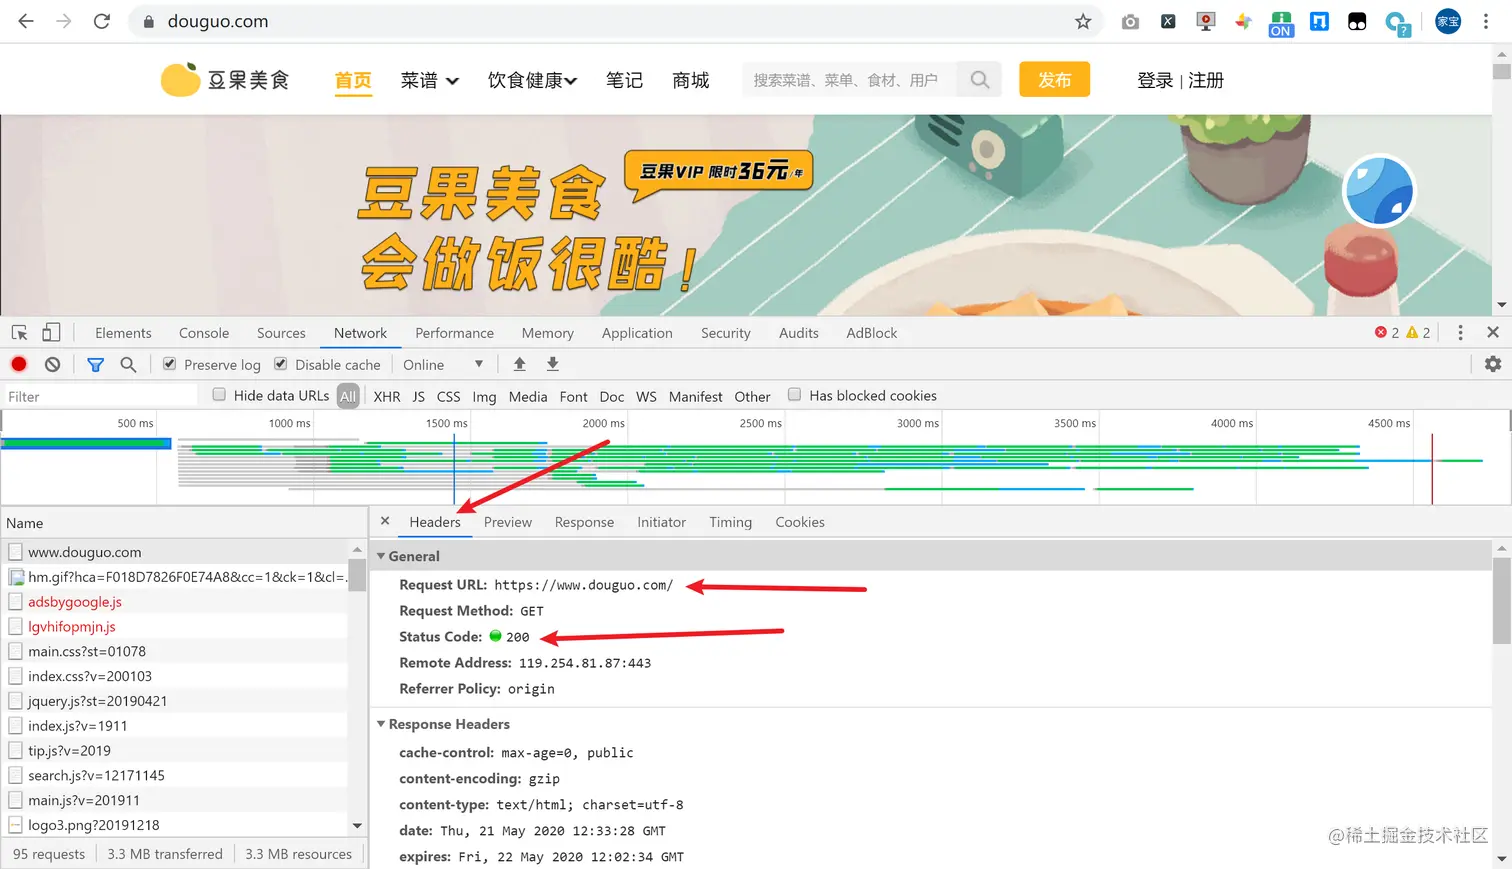Open the Application tab

click(637, 333)
